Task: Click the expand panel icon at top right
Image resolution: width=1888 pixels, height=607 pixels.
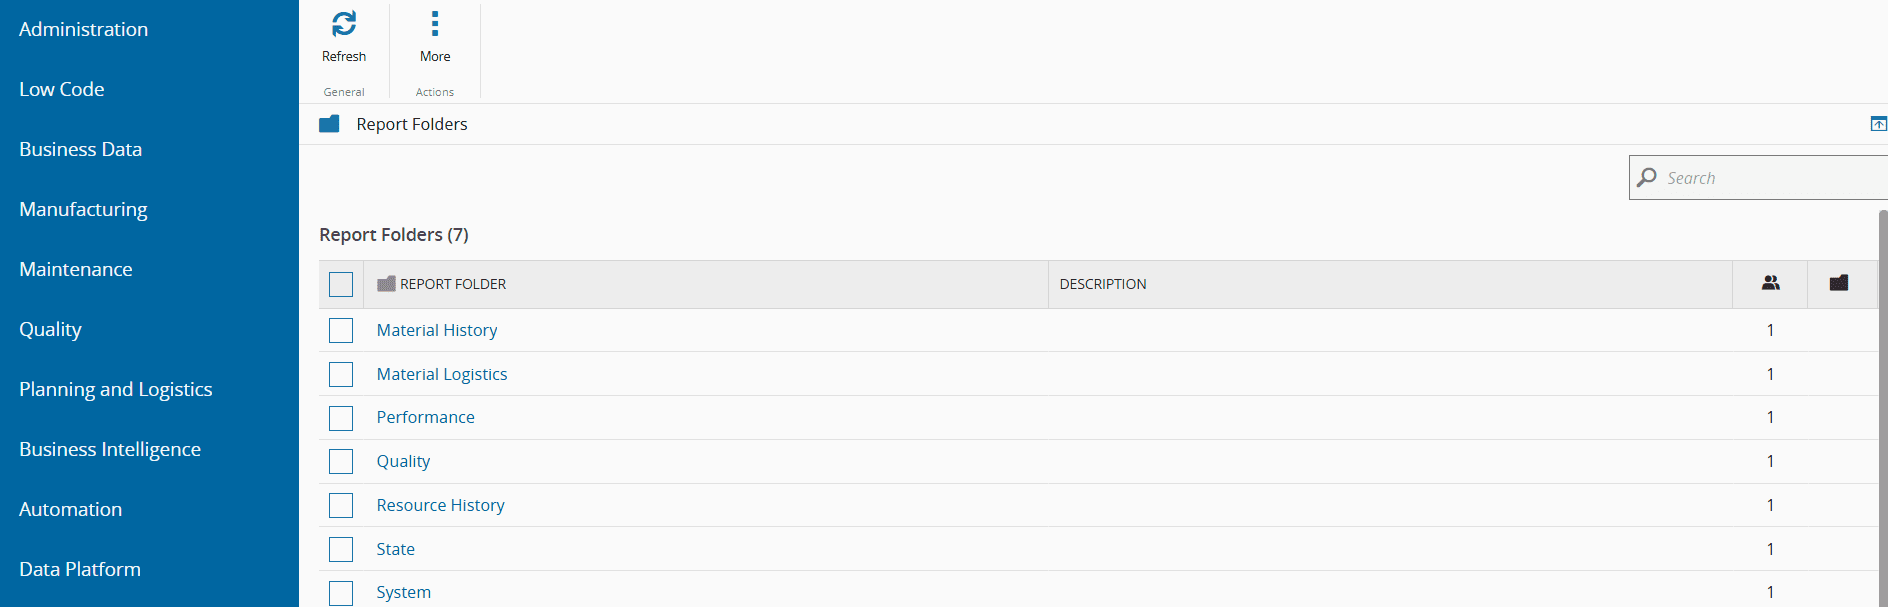Action: point(1878,124)
